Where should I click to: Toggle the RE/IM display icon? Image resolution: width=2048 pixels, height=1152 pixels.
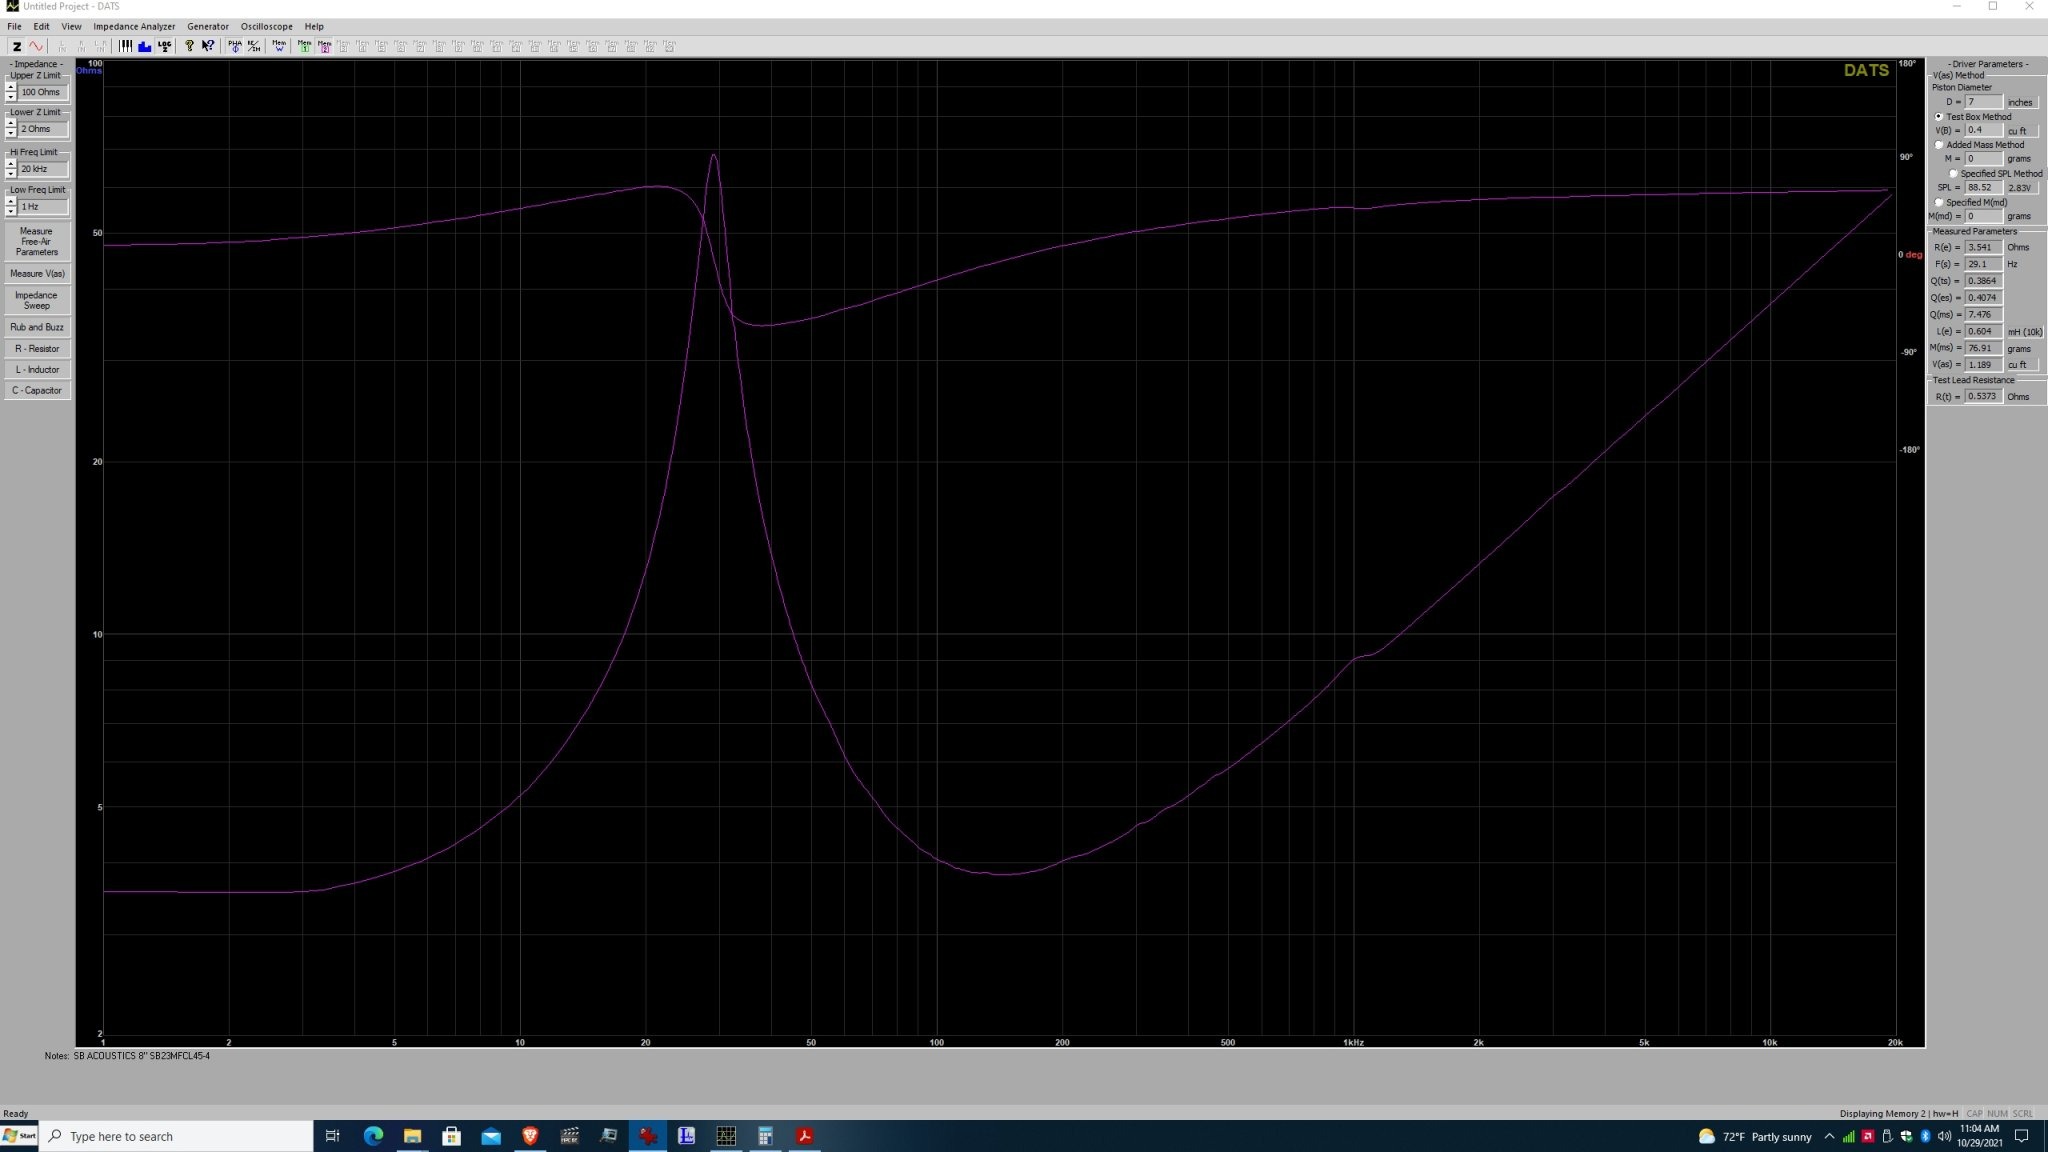[254, 46]
